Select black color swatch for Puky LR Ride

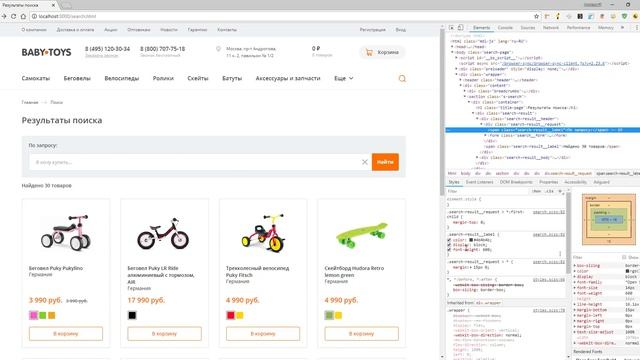click(x=132, y=315)
